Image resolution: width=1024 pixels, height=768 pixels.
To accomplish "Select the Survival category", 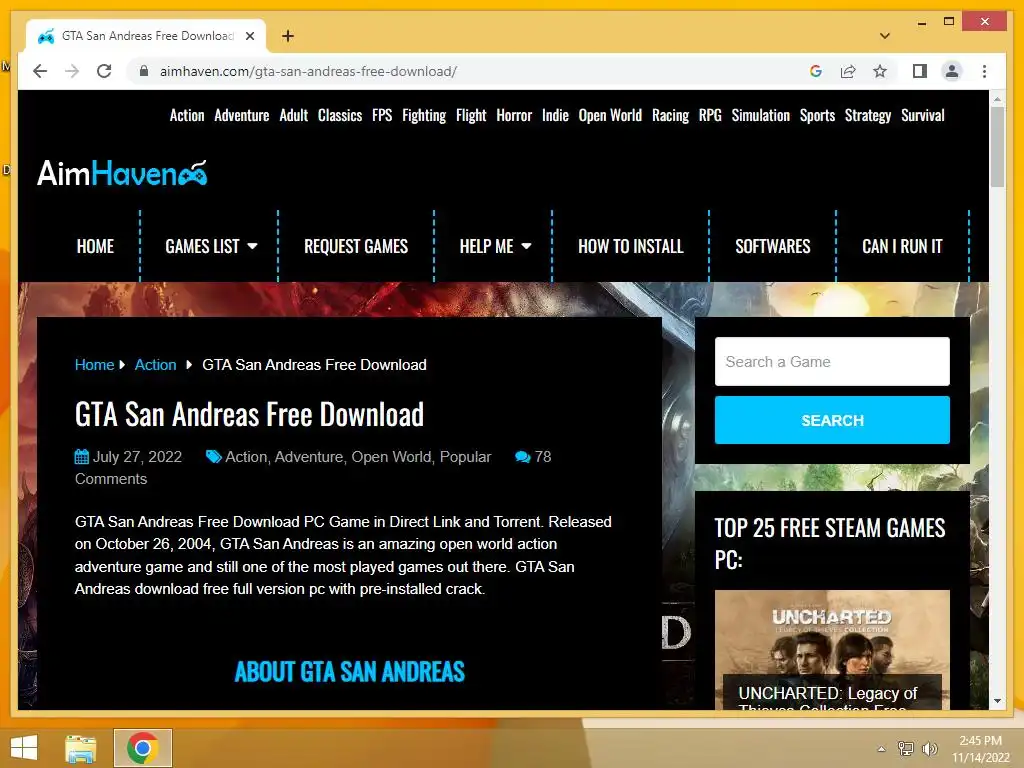I will (x=923, y=116).
